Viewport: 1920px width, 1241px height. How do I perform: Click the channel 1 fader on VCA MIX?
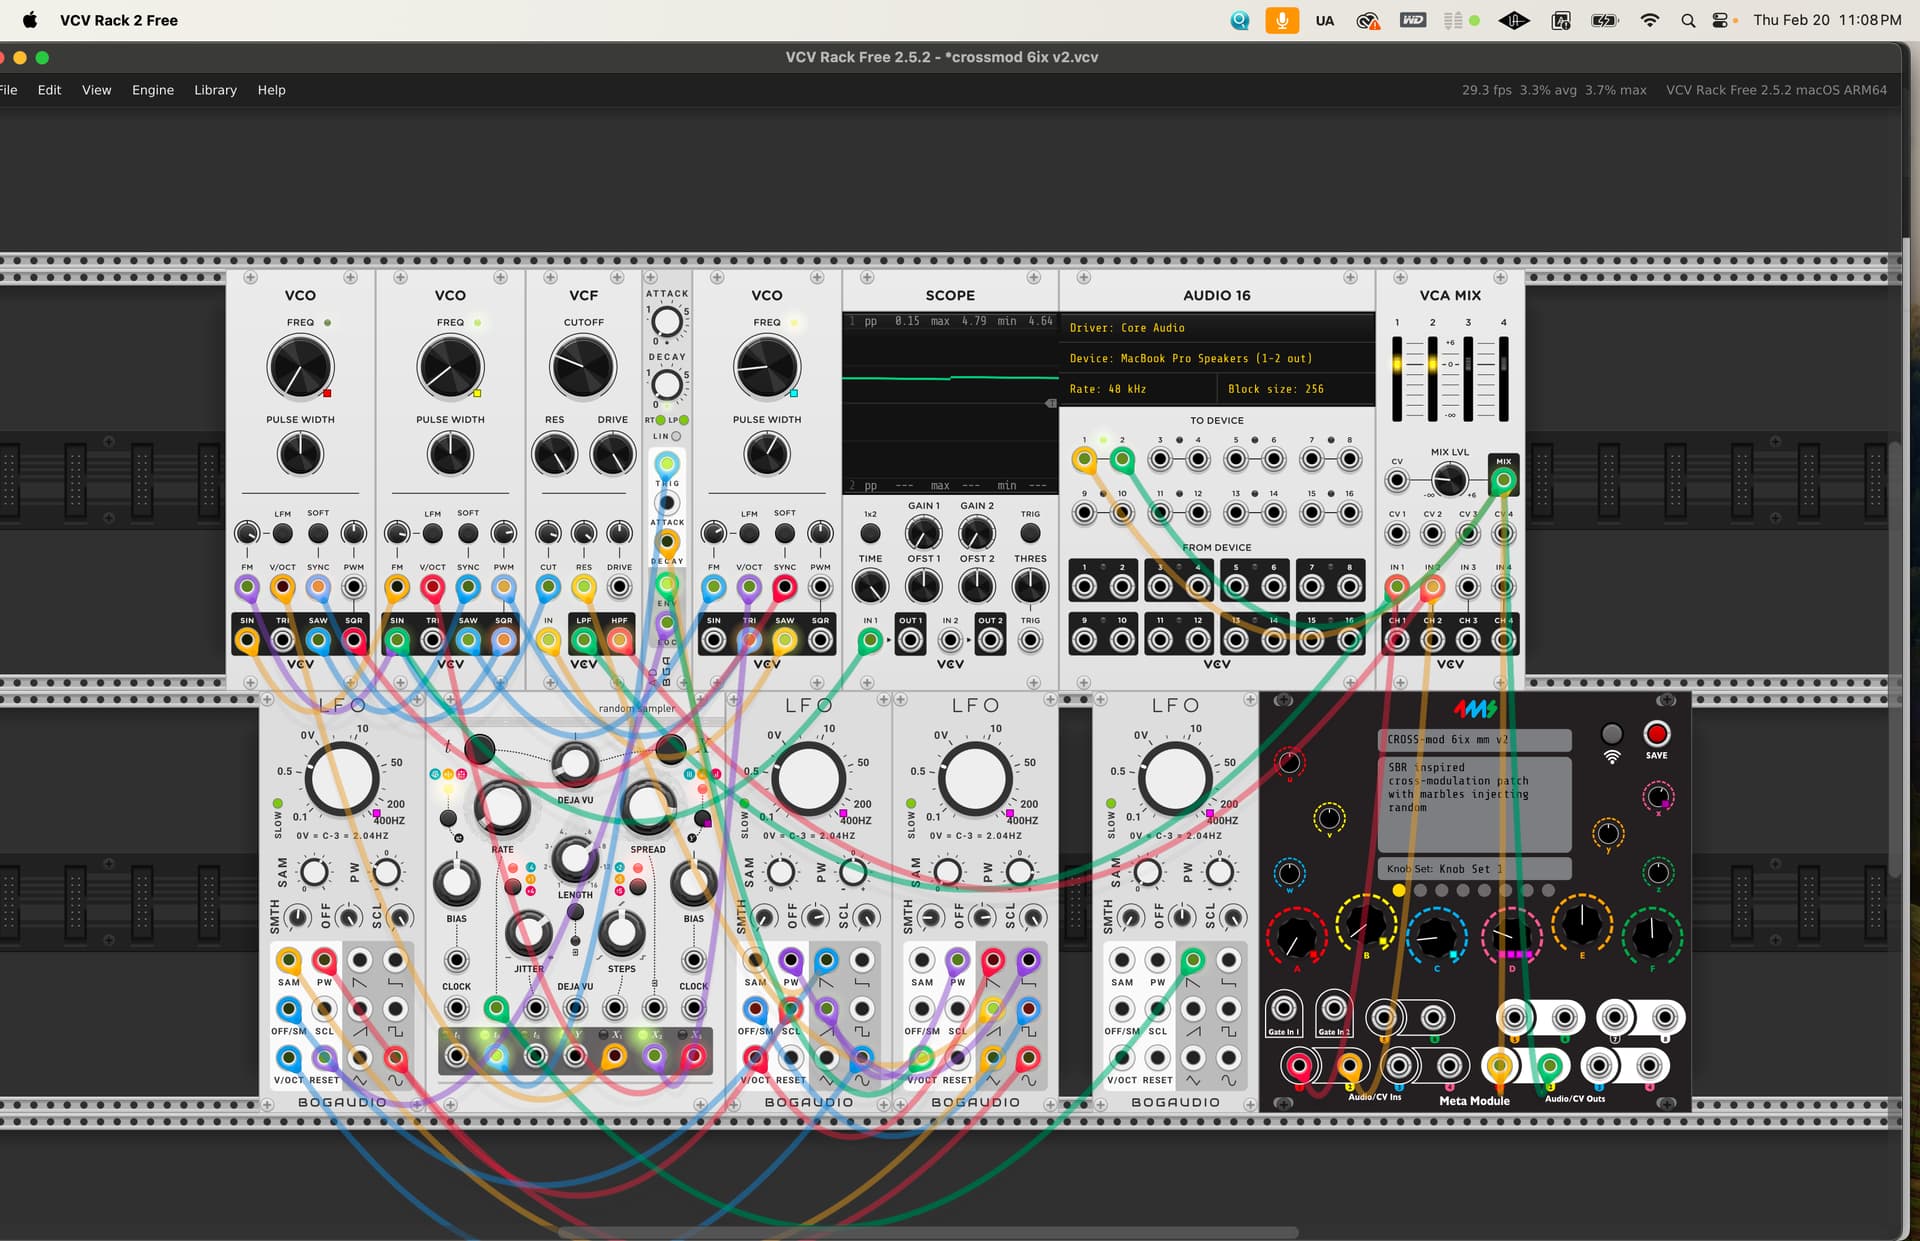[x=1397, y=378]
